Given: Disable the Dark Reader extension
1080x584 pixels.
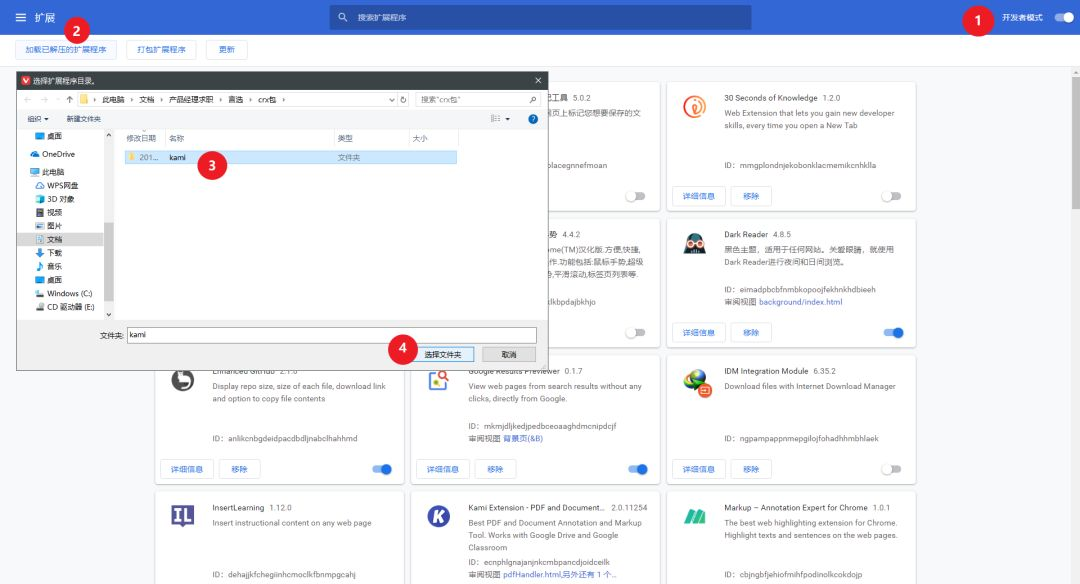Looking at the screenshot, I should tap(893, 333).
